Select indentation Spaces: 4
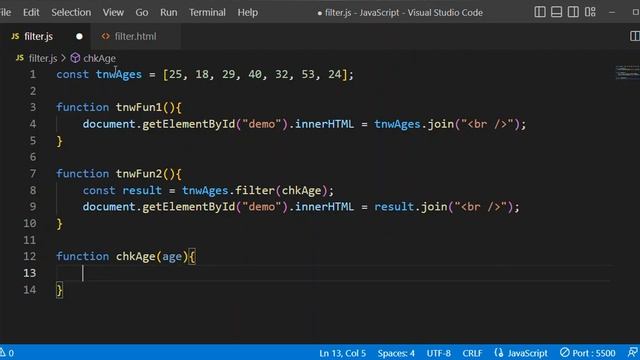This screenshot has width=640, height=360. pos(396,353)
